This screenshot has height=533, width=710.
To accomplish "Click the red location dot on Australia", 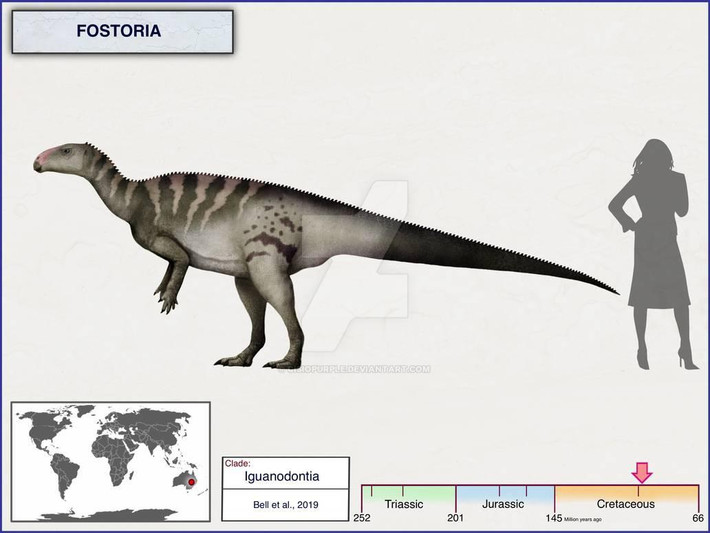I will click(x=191, y=482).
